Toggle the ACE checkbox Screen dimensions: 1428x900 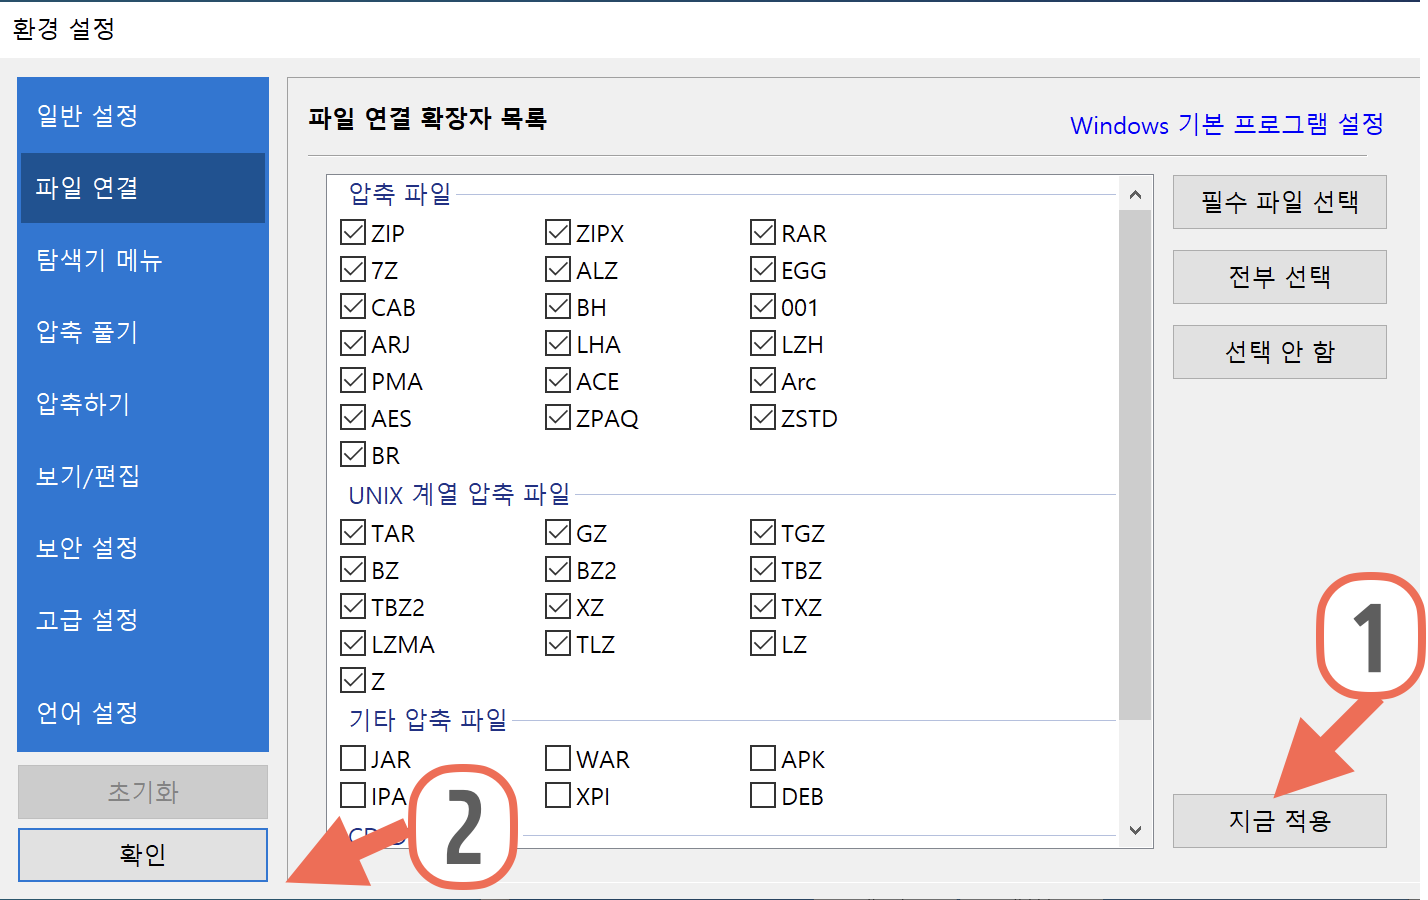tap(558, 381)
